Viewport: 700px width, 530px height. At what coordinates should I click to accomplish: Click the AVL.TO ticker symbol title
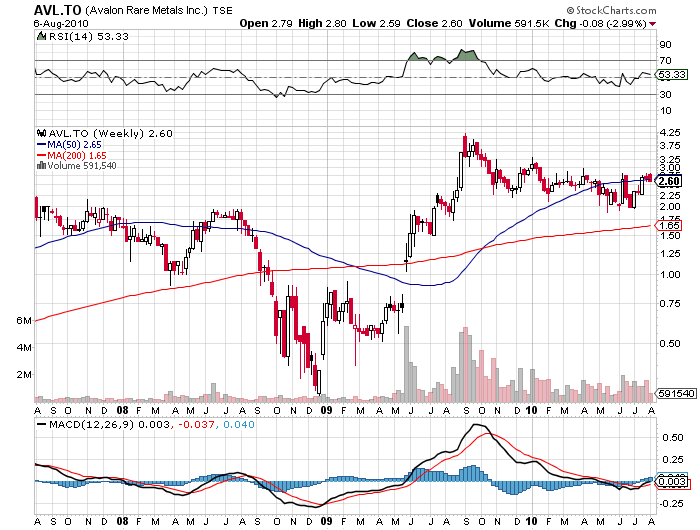57,10
